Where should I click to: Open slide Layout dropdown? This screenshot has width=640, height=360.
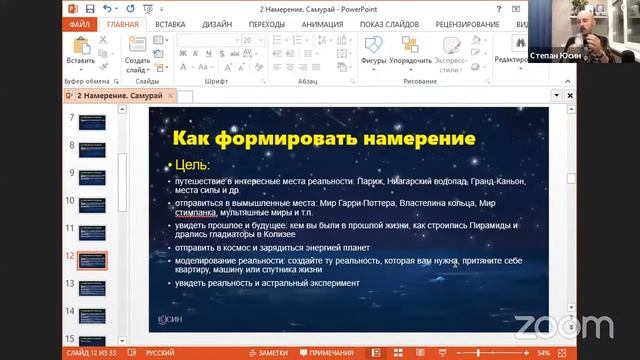pos(161,40)
